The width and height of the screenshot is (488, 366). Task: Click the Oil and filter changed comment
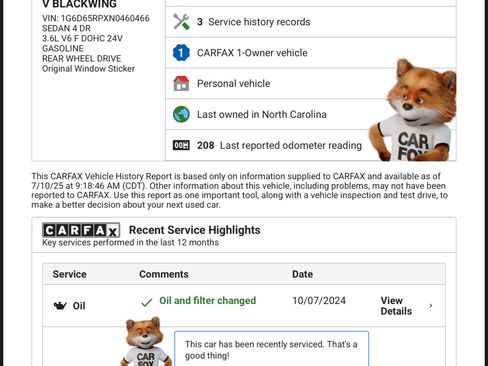(208, 300)
